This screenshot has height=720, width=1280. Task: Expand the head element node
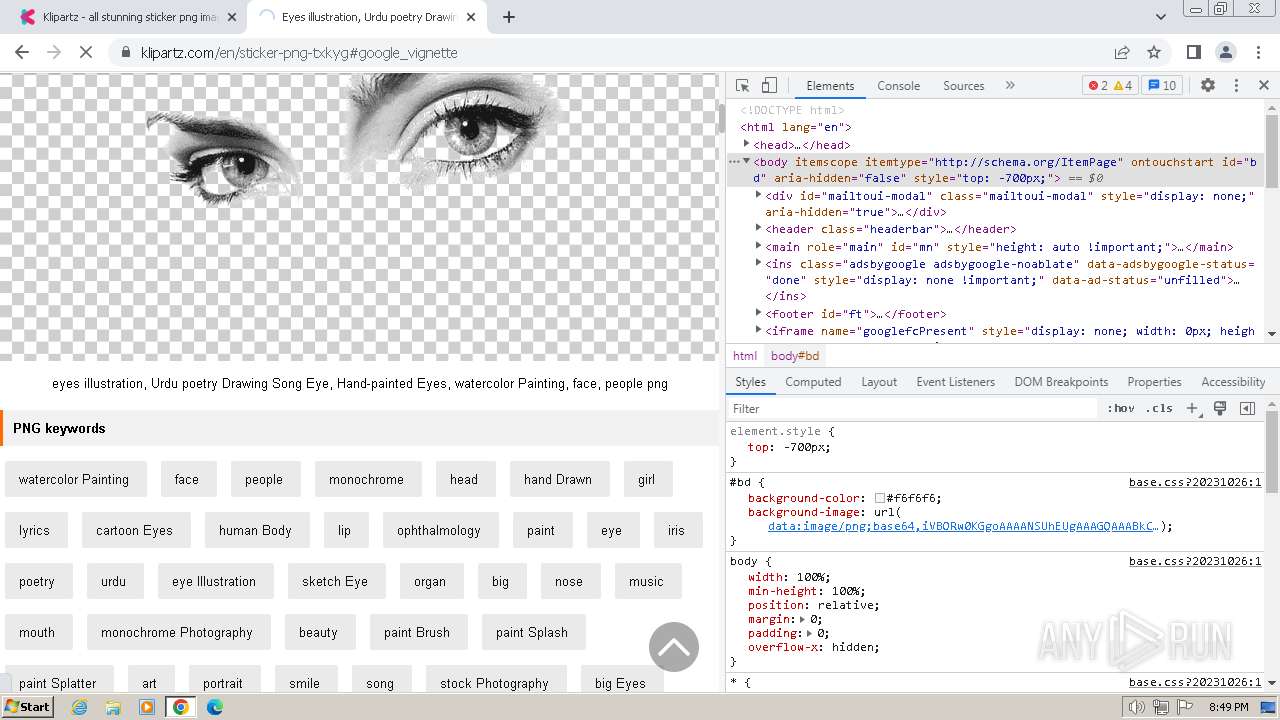746,144
